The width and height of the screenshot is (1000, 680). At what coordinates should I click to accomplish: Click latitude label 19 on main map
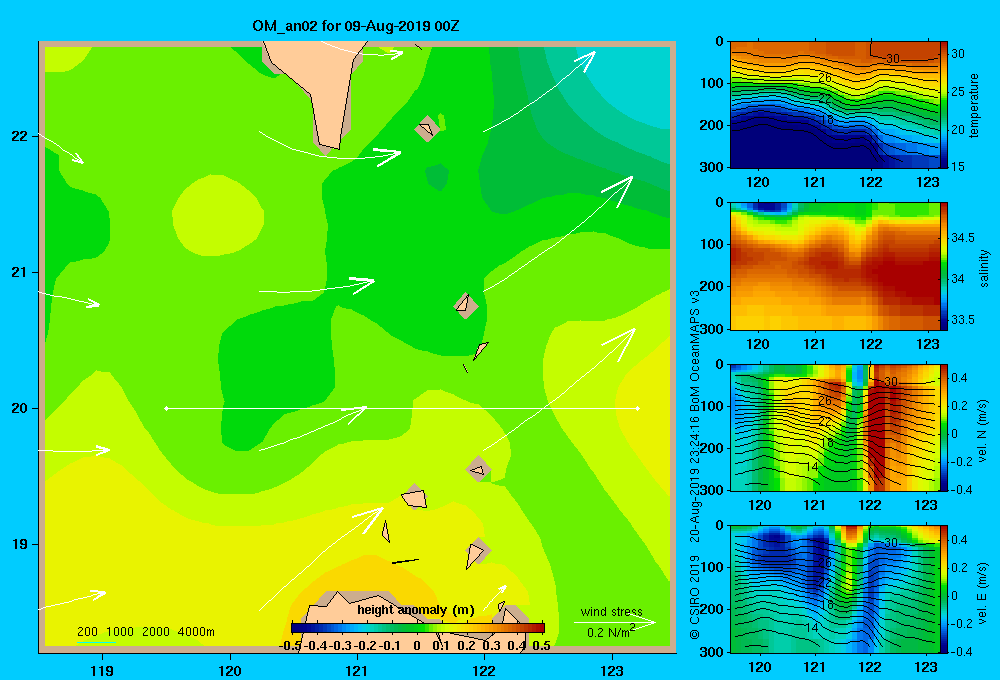pyautogui.click(x=19, y=544)
